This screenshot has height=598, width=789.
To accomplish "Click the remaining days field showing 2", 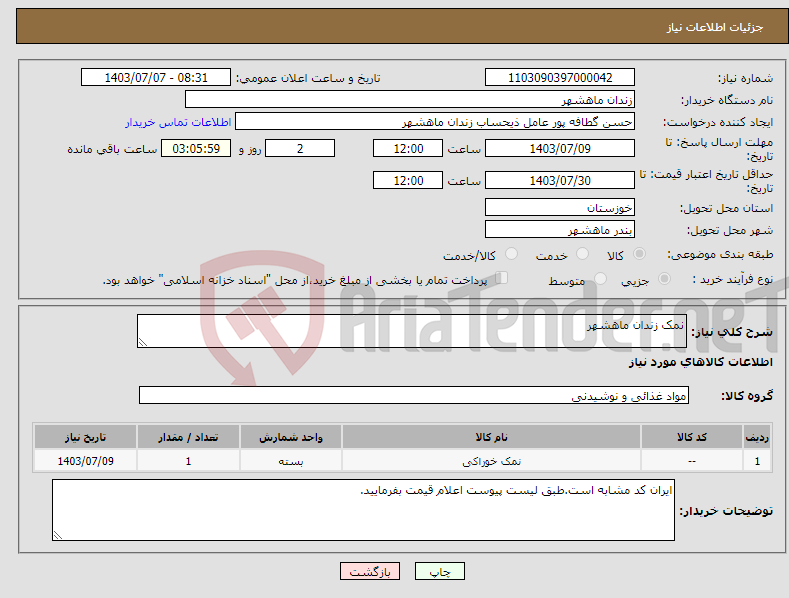I will coord(300,148).
